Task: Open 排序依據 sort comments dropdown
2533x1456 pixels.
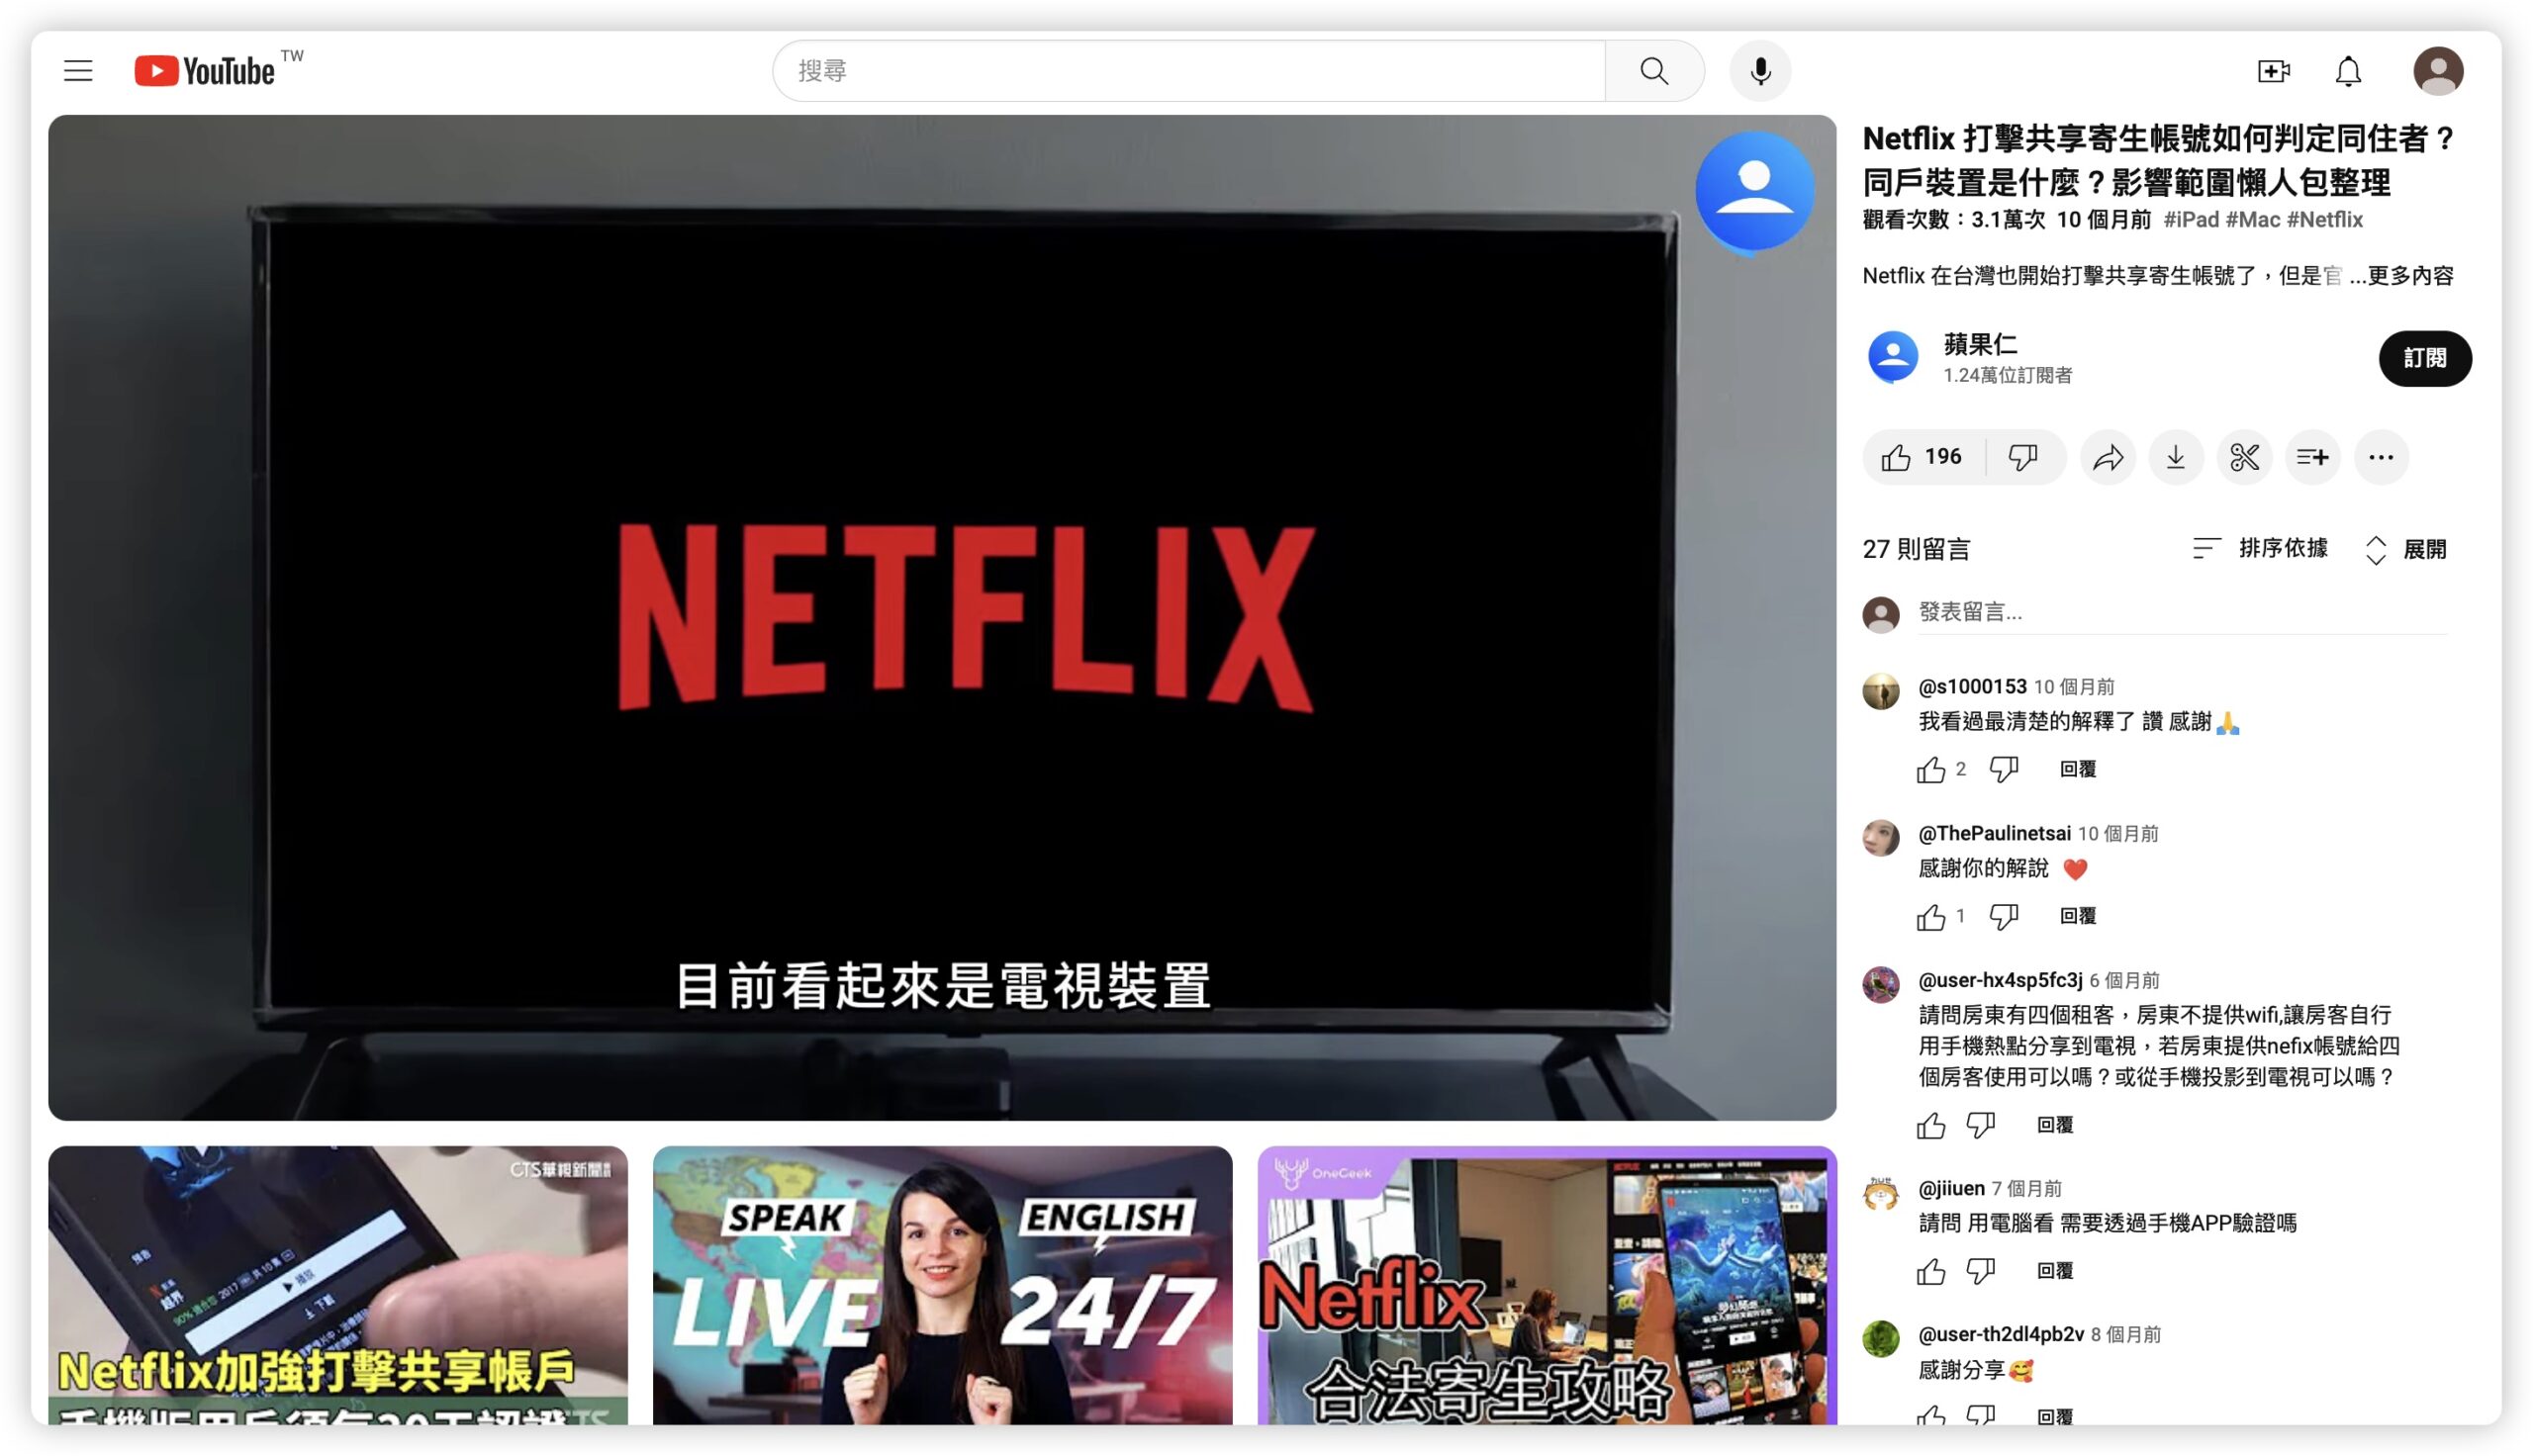Action: tap(2259, 548)
